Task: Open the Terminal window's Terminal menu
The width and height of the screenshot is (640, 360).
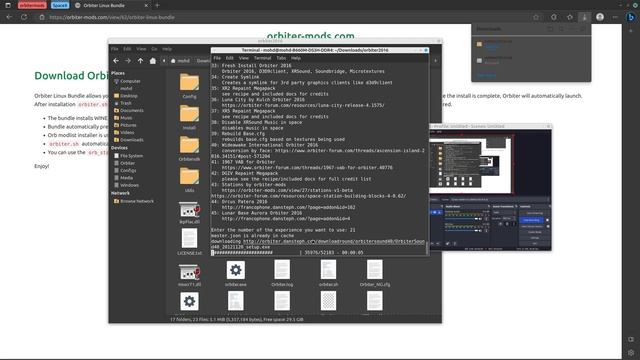Action: point(262,58)
